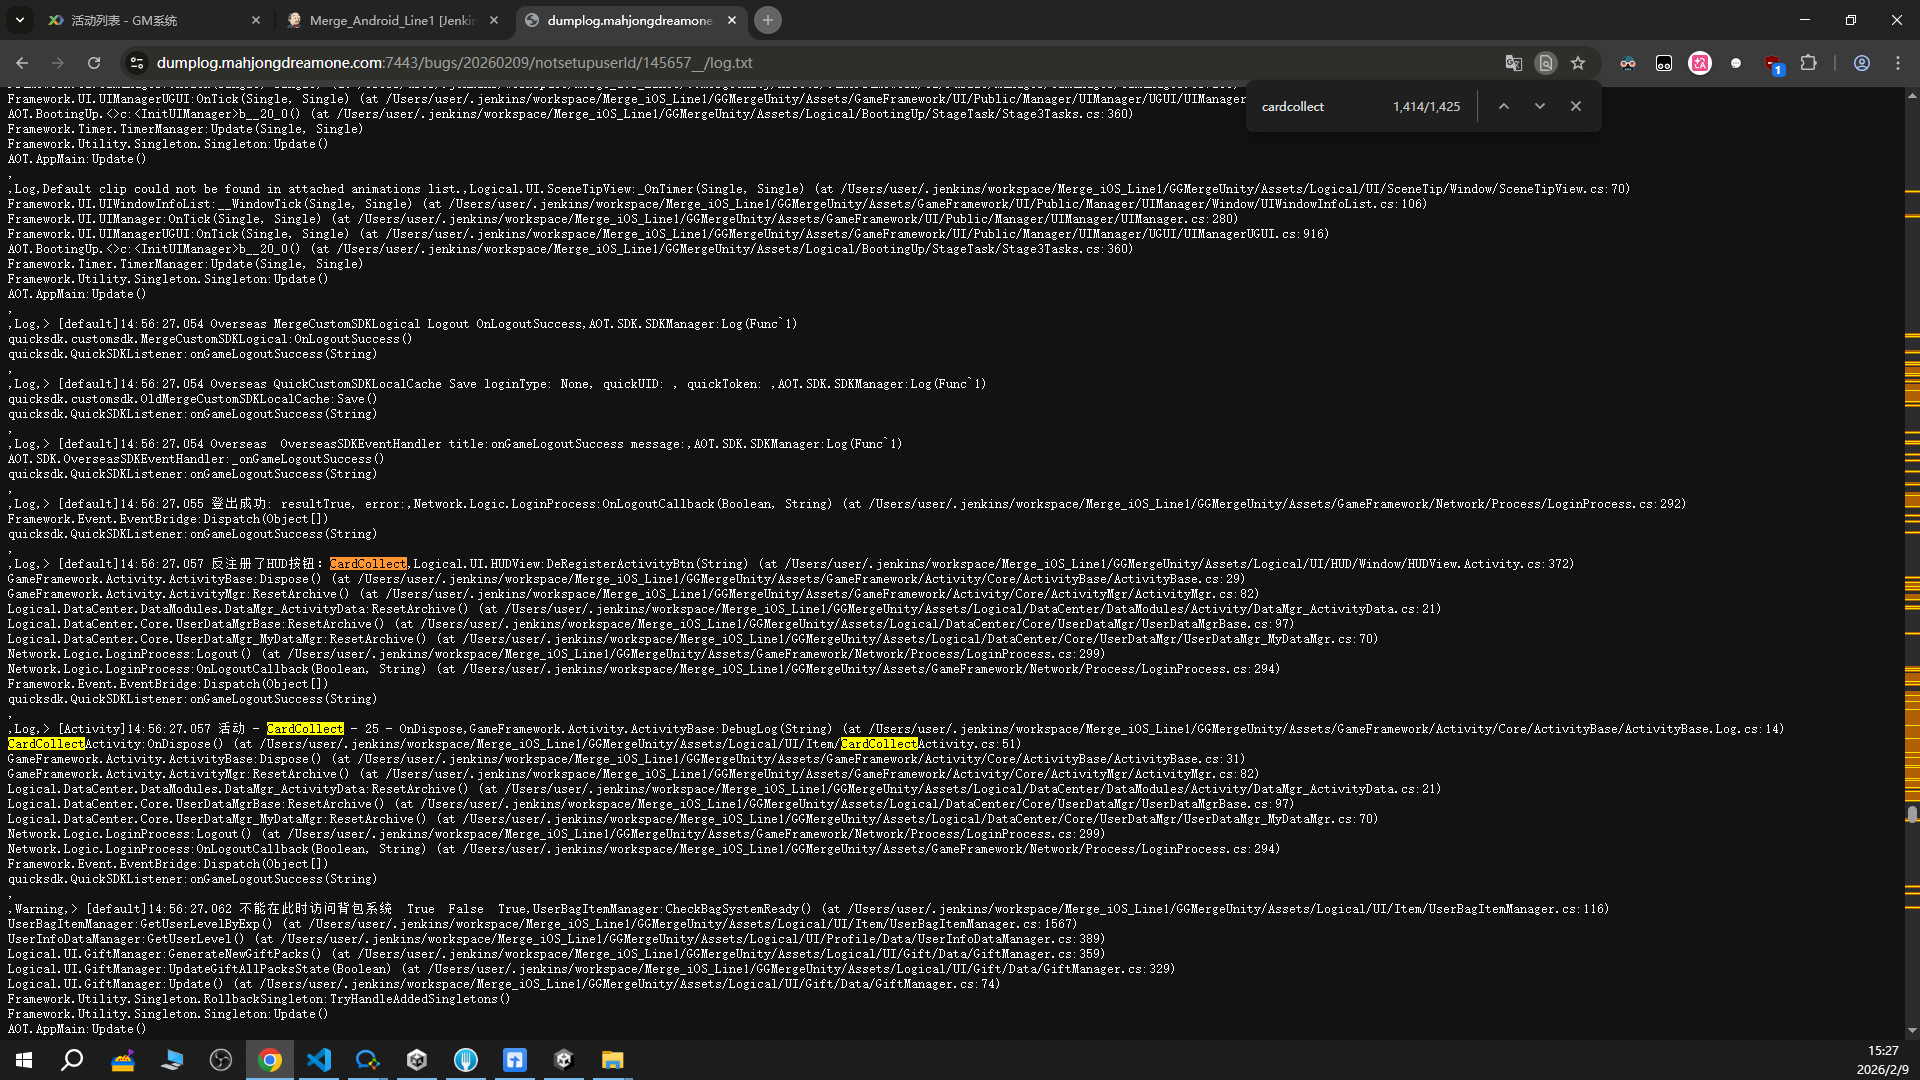Open the tab search dropdown arrow
Image resolution: width=1920 pixels, height=1080 pixels.
[x=20, y=20]
